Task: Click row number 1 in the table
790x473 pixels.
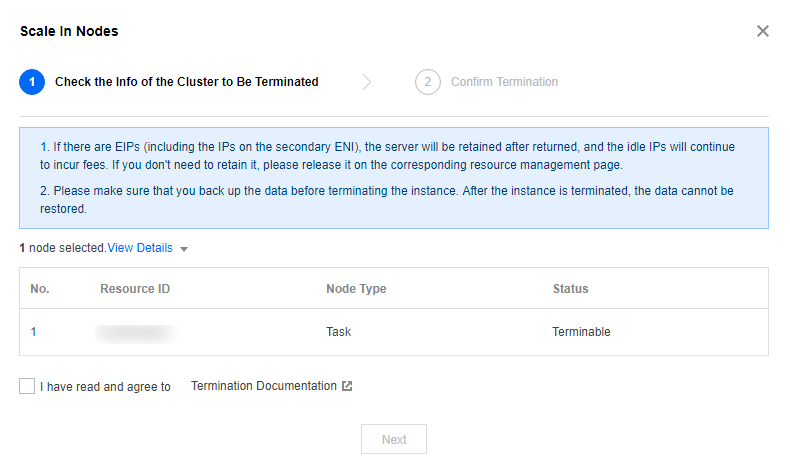Action: pos(34,332)
